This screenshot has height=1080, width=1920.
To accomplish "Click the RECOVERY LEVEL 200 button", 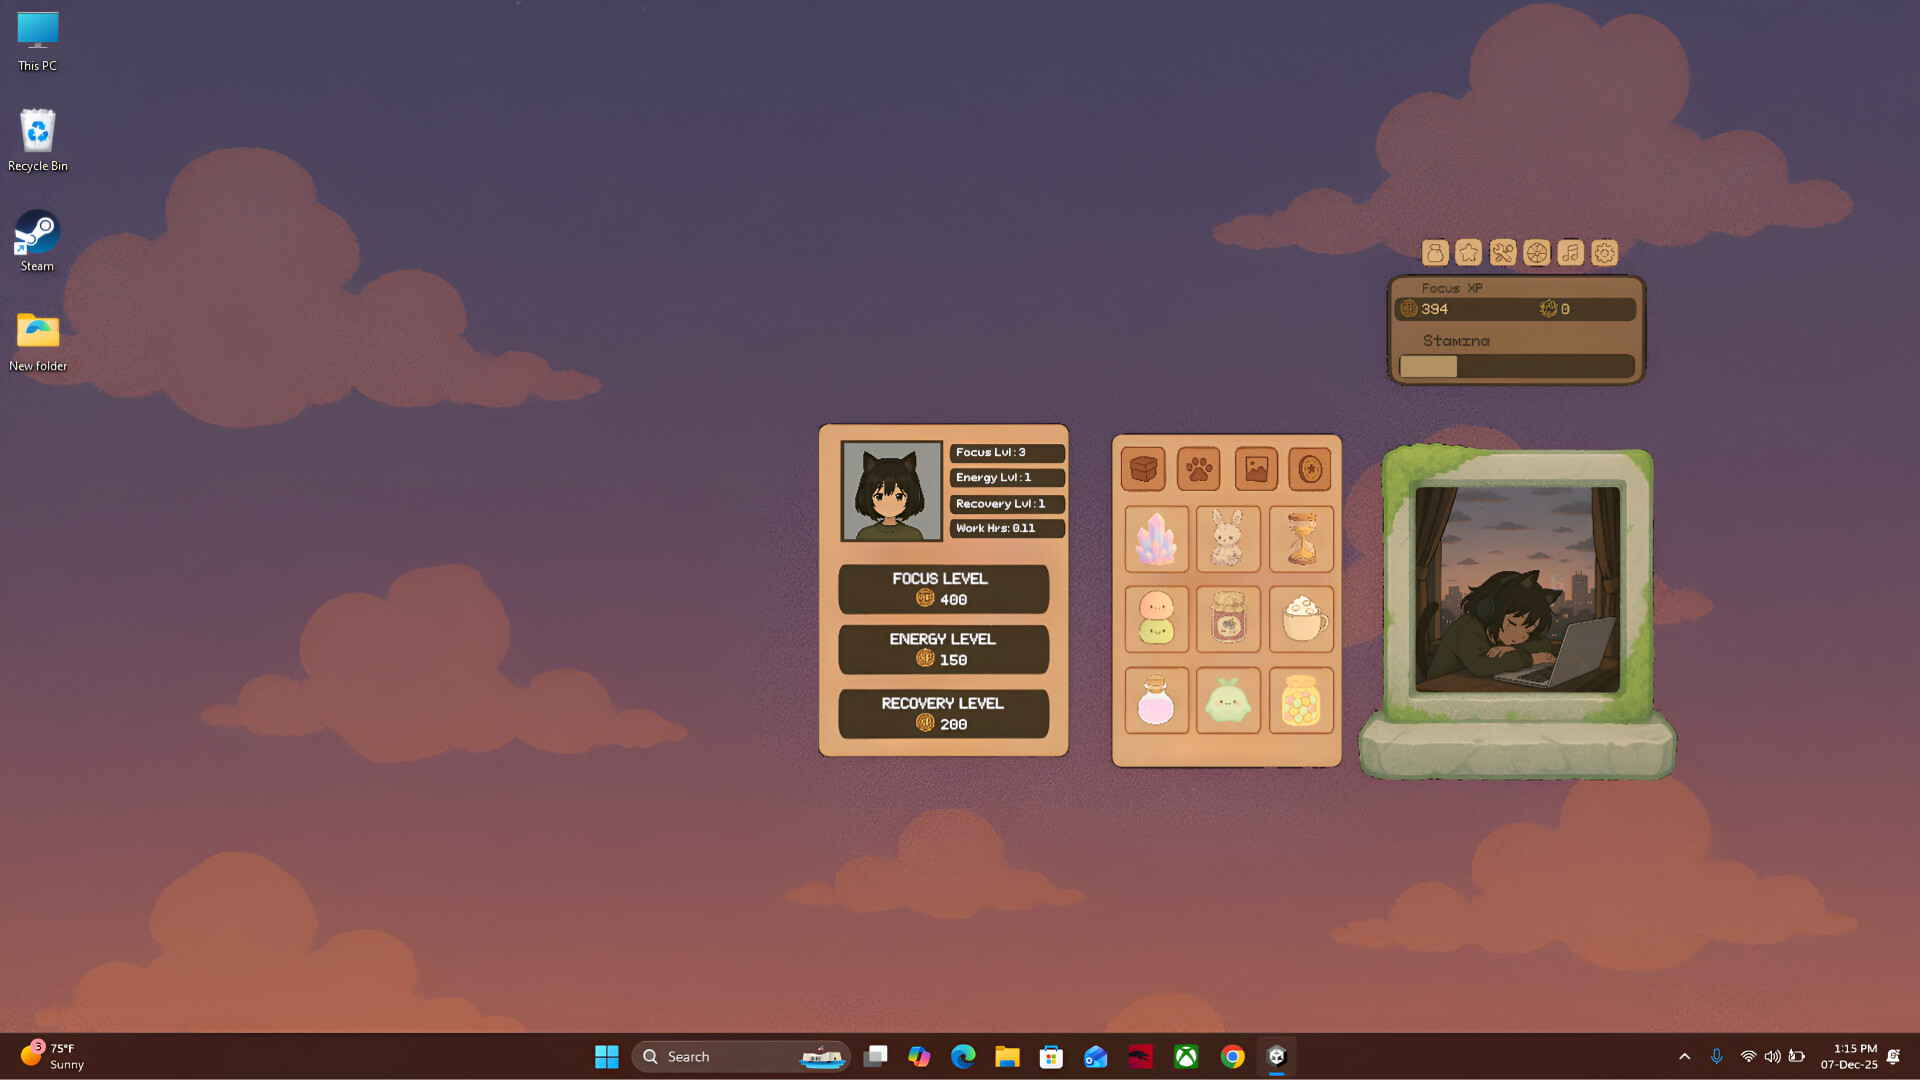I will click(943, 713).
